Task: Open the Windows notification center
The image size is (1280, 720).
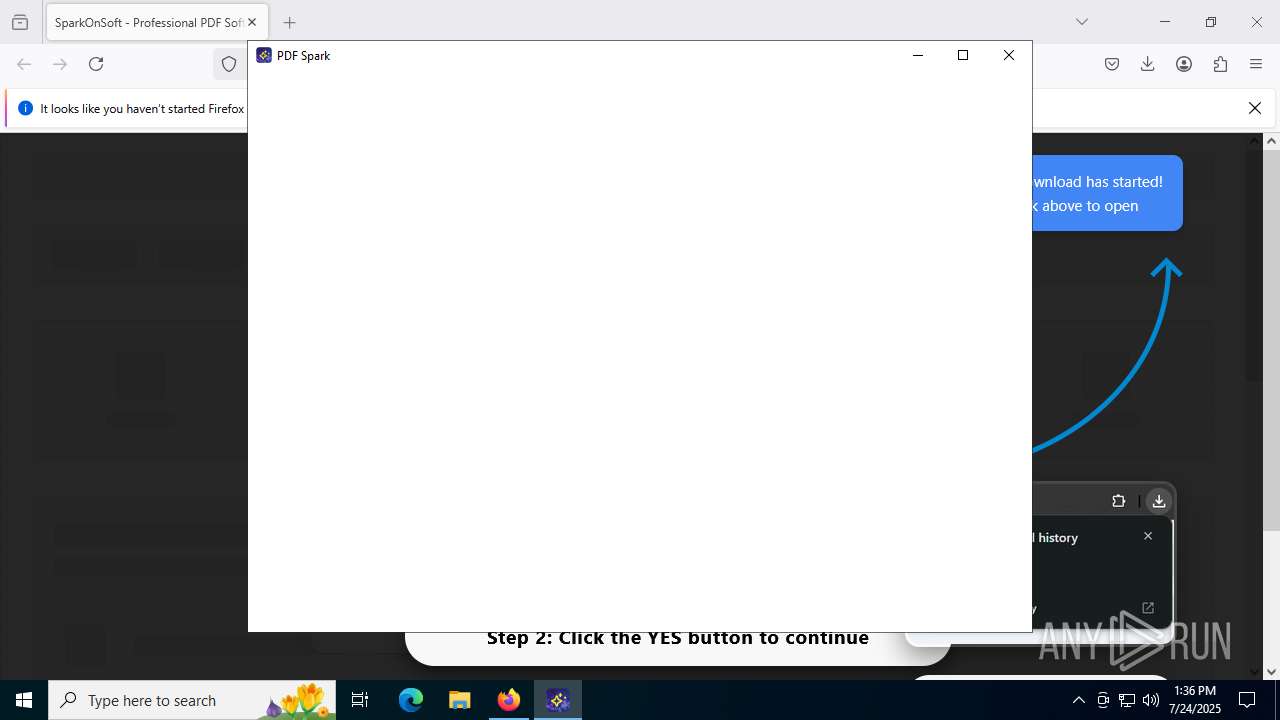Action: (x=1247, y=700)
